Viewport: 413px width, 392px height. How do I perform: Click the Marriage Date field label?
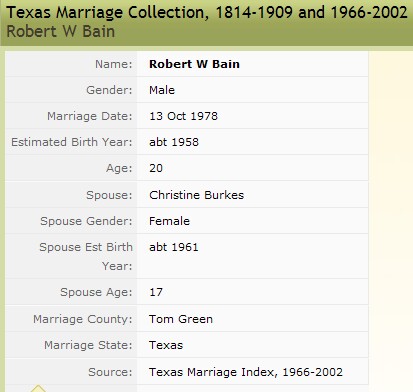click(x=90, y=116)
